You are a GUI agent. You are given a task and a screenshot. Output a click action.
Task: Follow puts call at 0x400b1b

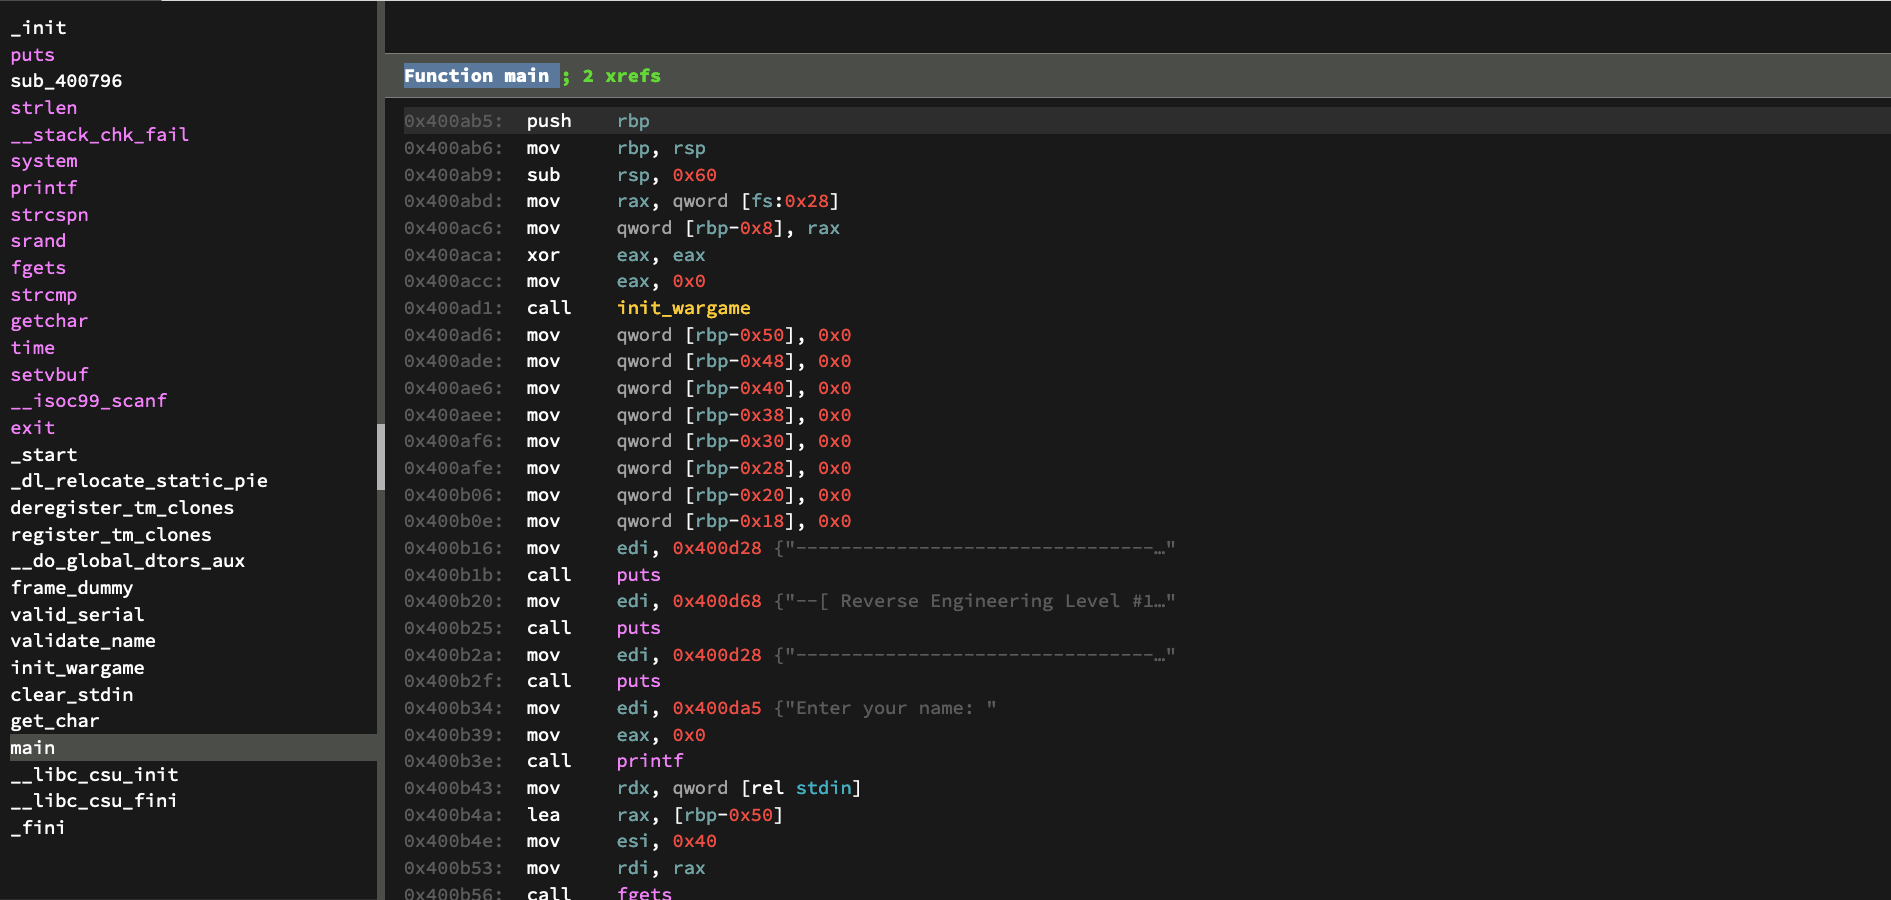tap(638, 575)
